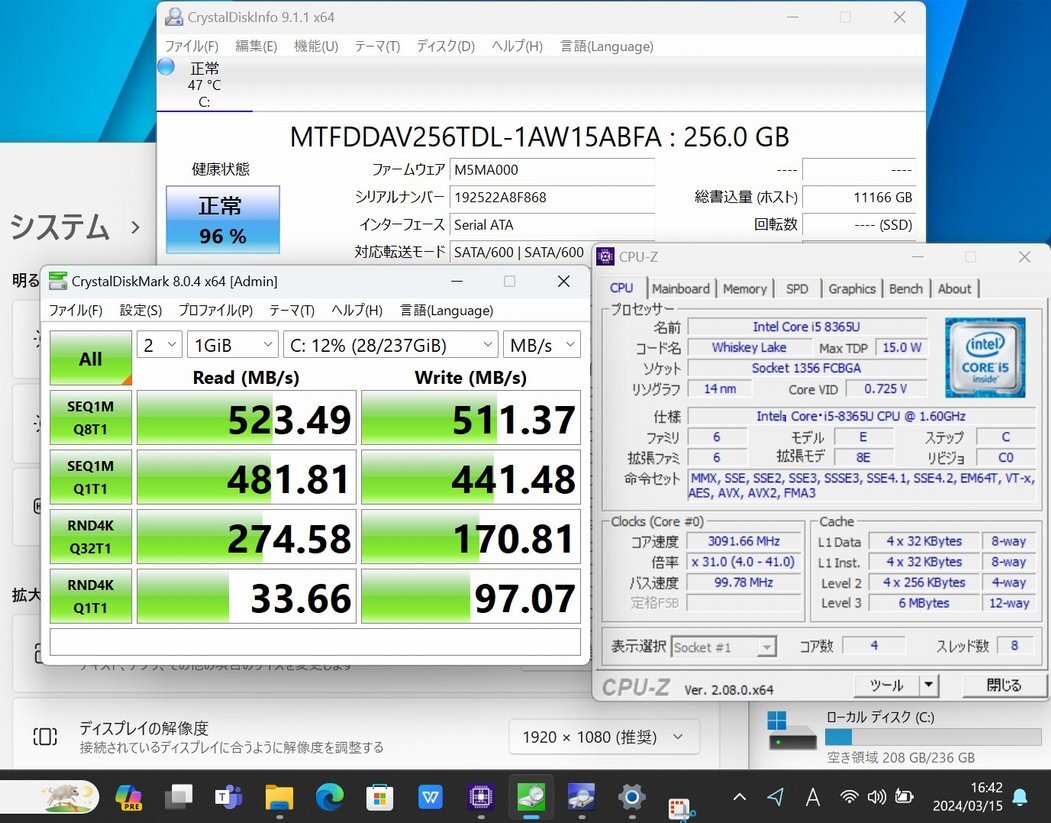Screen dimensions: 1051x823
Task: Open テーマ(T) menu in CrystalDiskInfo
Action: (377, 46)
